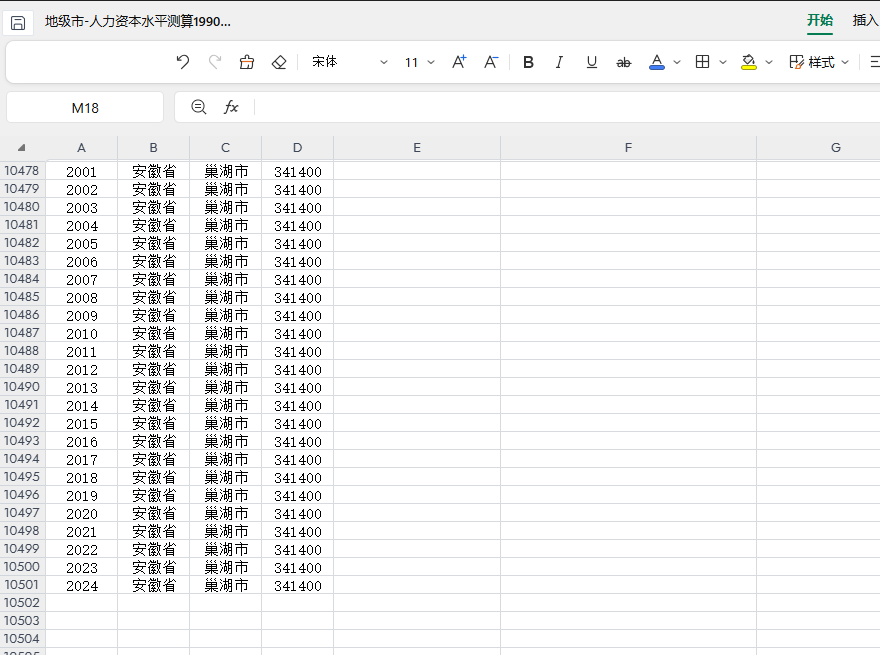Toggle strikethrough formatting
Screen dimensions: 880x655
[624, 62]
